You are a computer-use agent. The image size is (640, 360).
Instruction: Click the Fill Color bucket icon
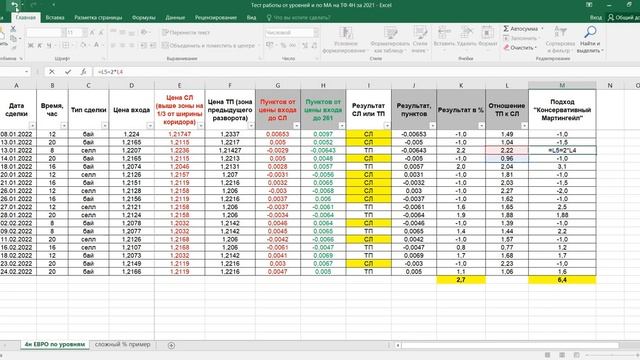pos(83,45)
